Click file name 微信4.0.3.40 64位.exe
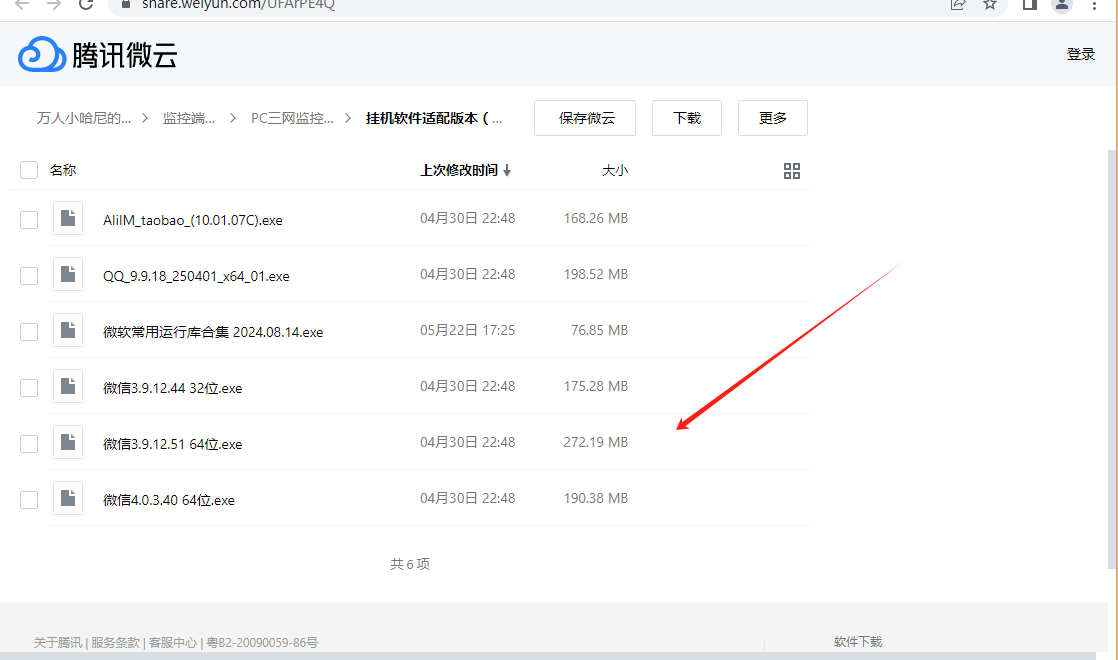This screenshot has height=660, width=1118. point(168,500)
